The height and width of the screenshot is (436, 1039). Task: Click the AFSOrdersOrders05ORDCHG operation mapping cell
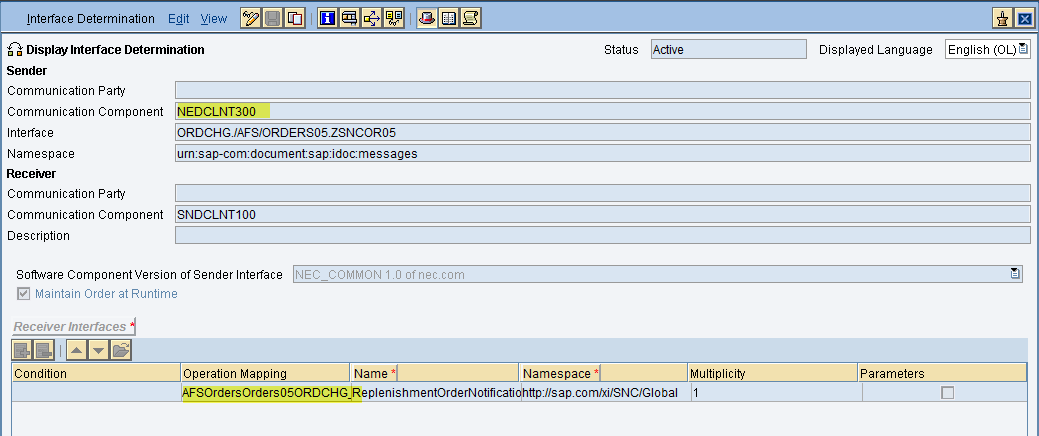click(265, 393)
